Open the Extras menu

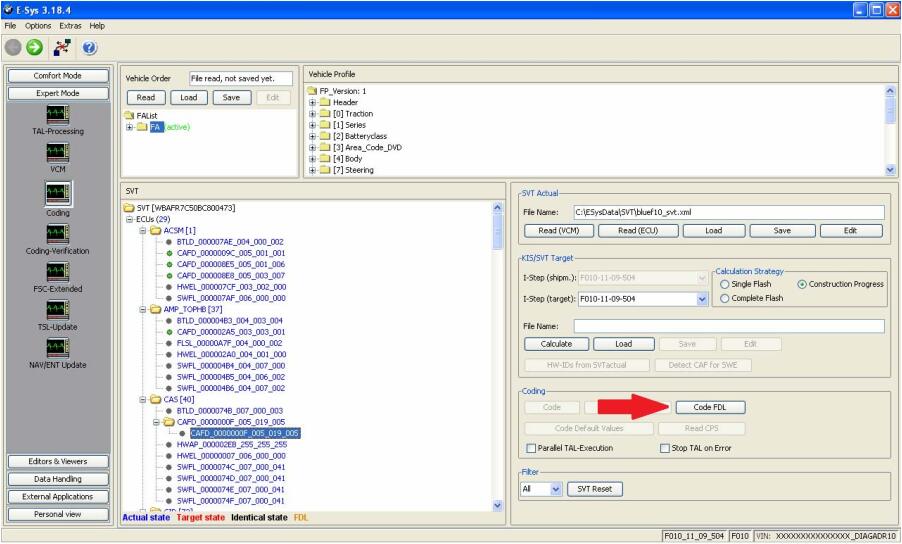tap(70, 26)
